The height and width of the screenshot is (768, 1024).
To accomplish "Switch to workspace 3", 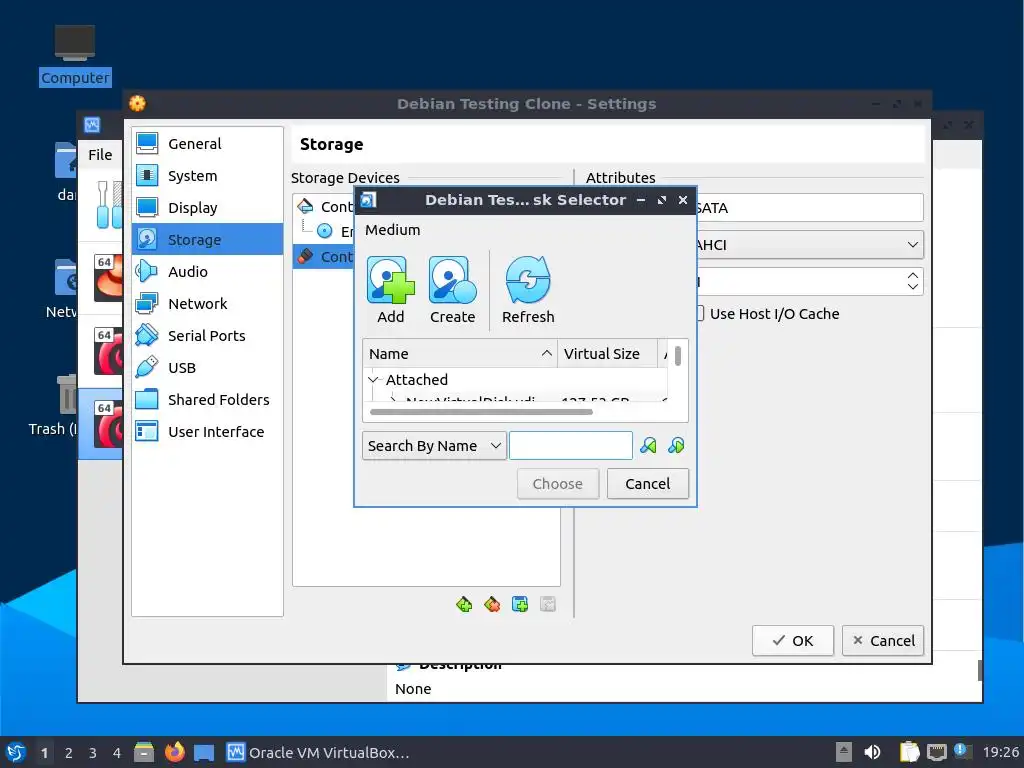I will tap(93, 753).
